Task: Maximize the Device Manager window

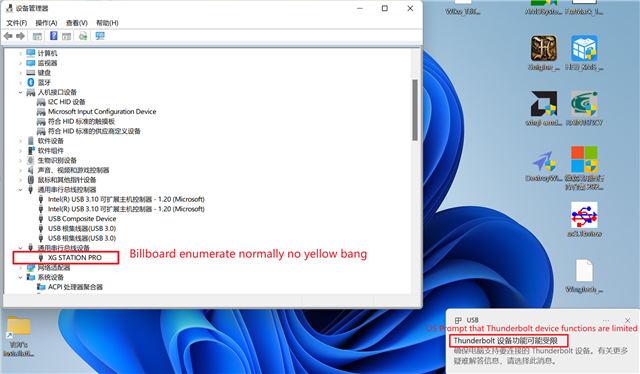Action: tap(384, 8)
